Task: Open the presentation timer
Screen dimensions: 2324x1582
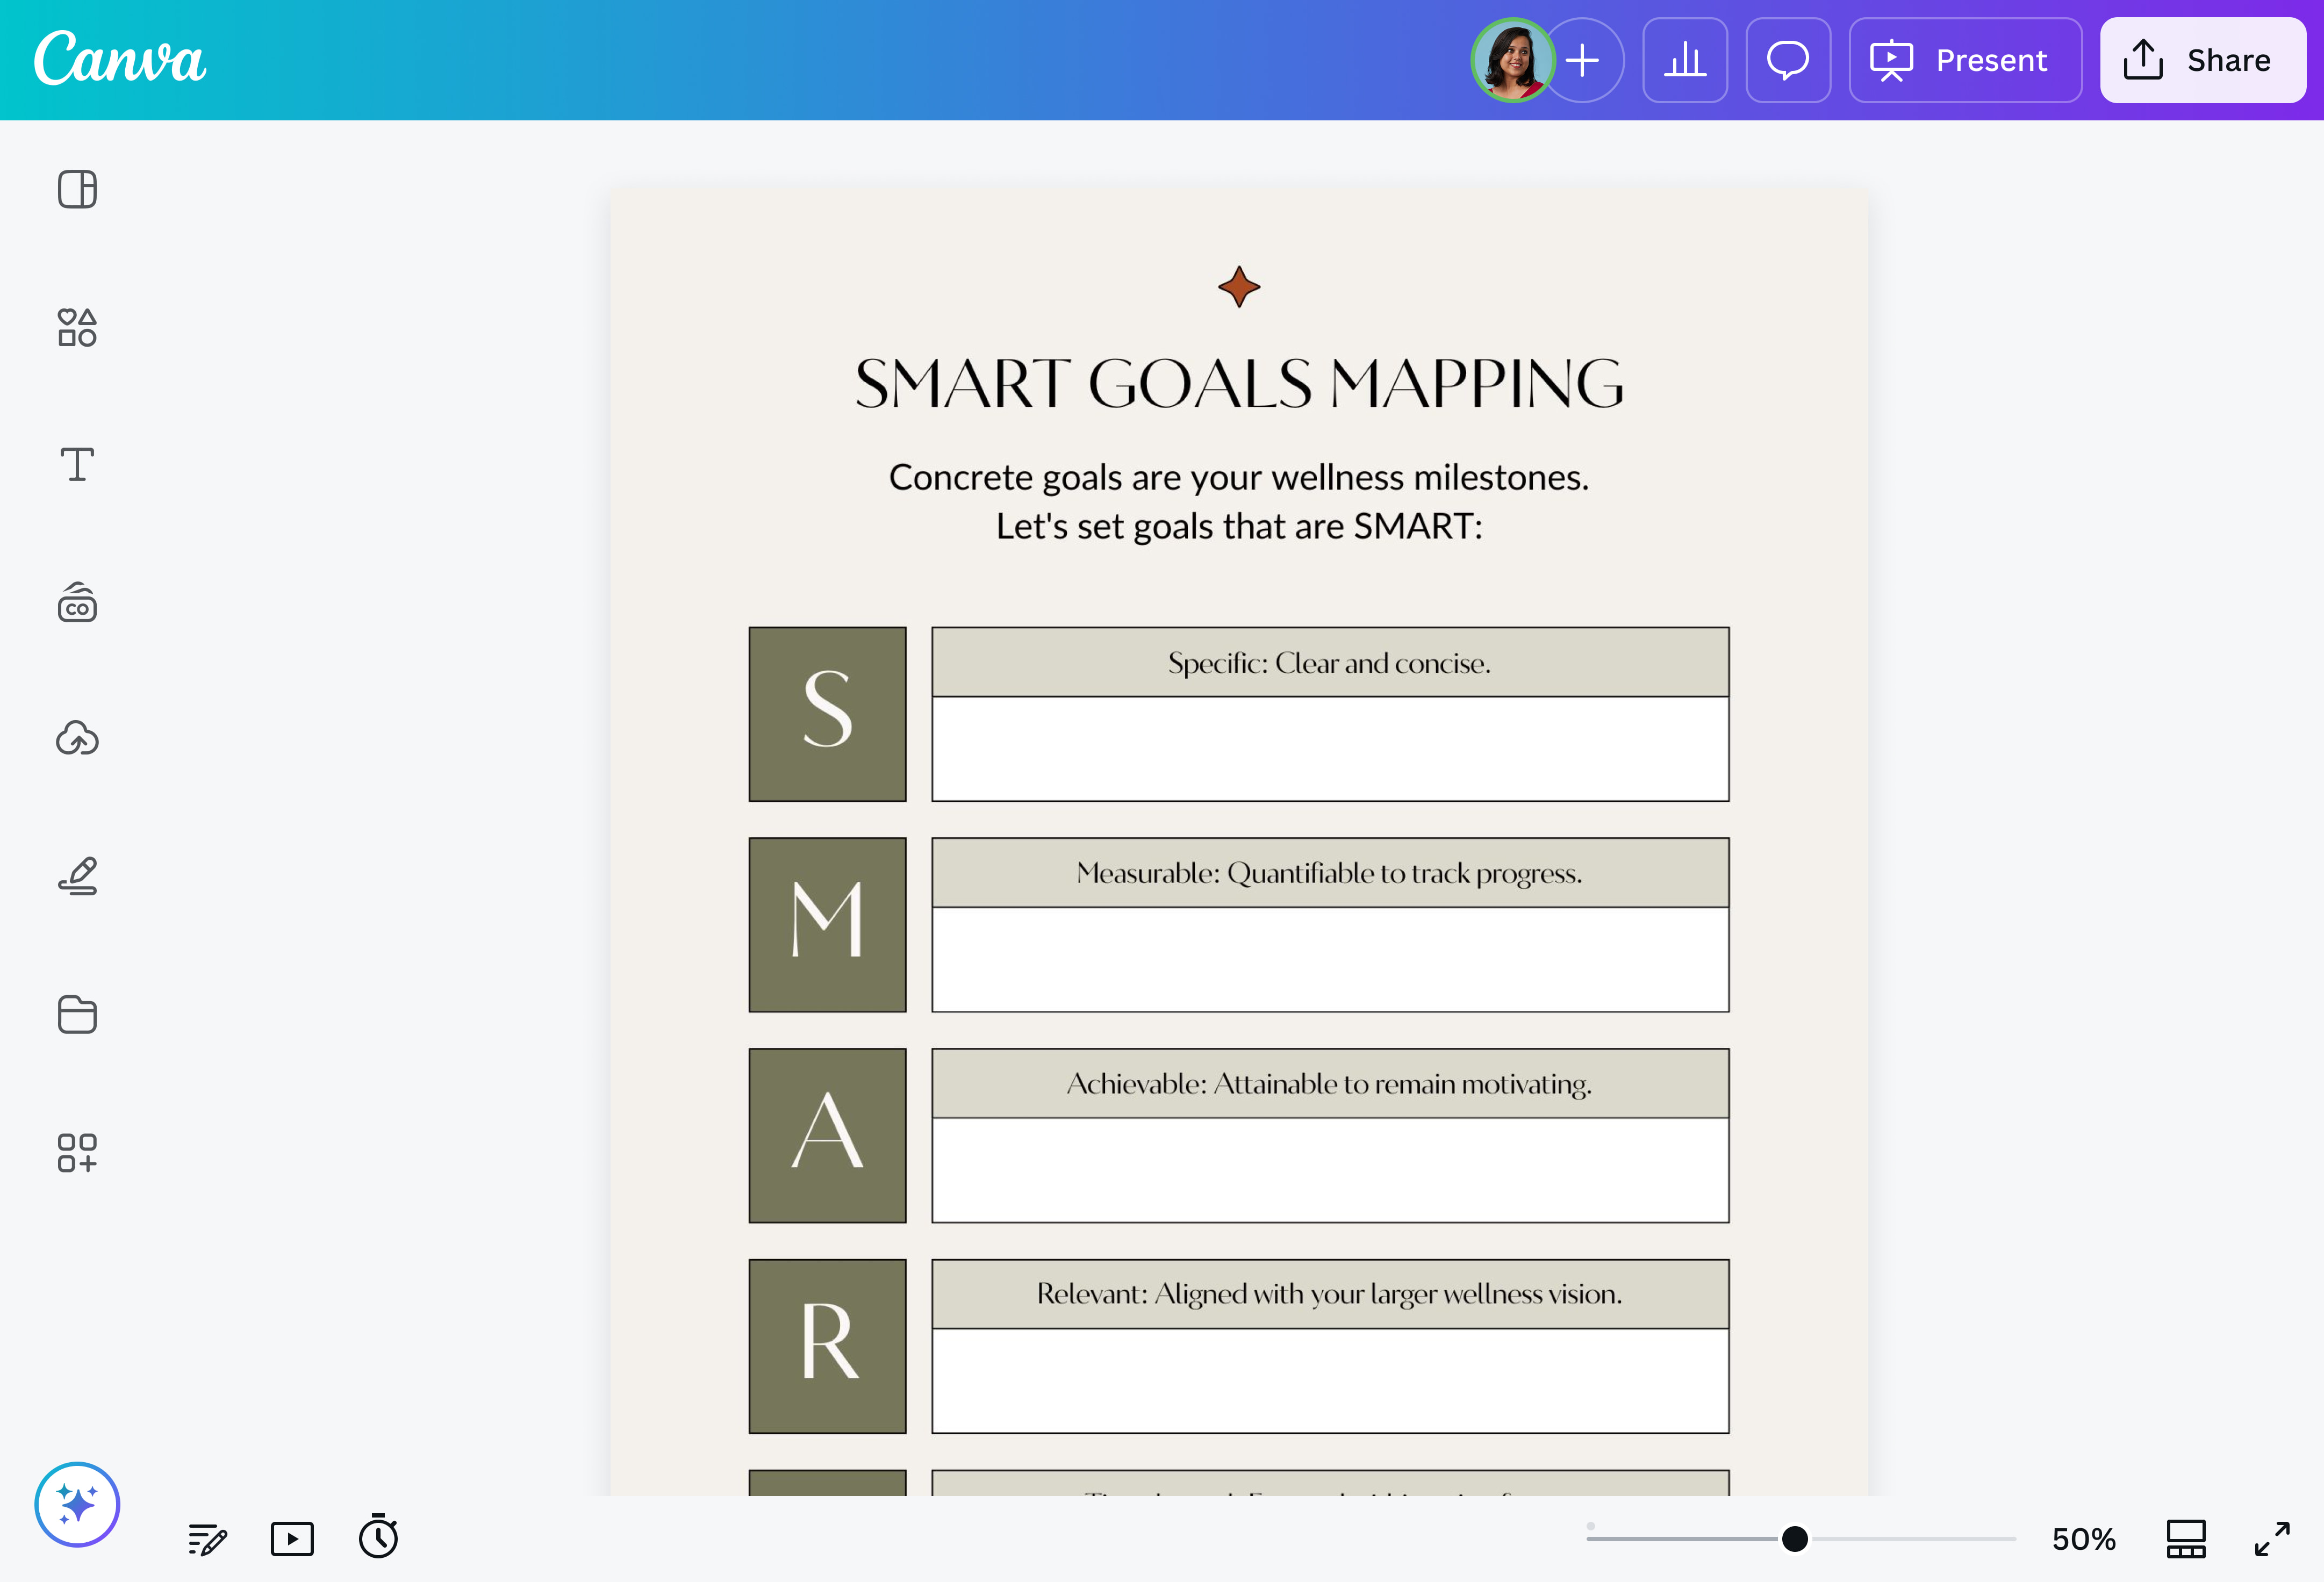Action: [378, 1539]
